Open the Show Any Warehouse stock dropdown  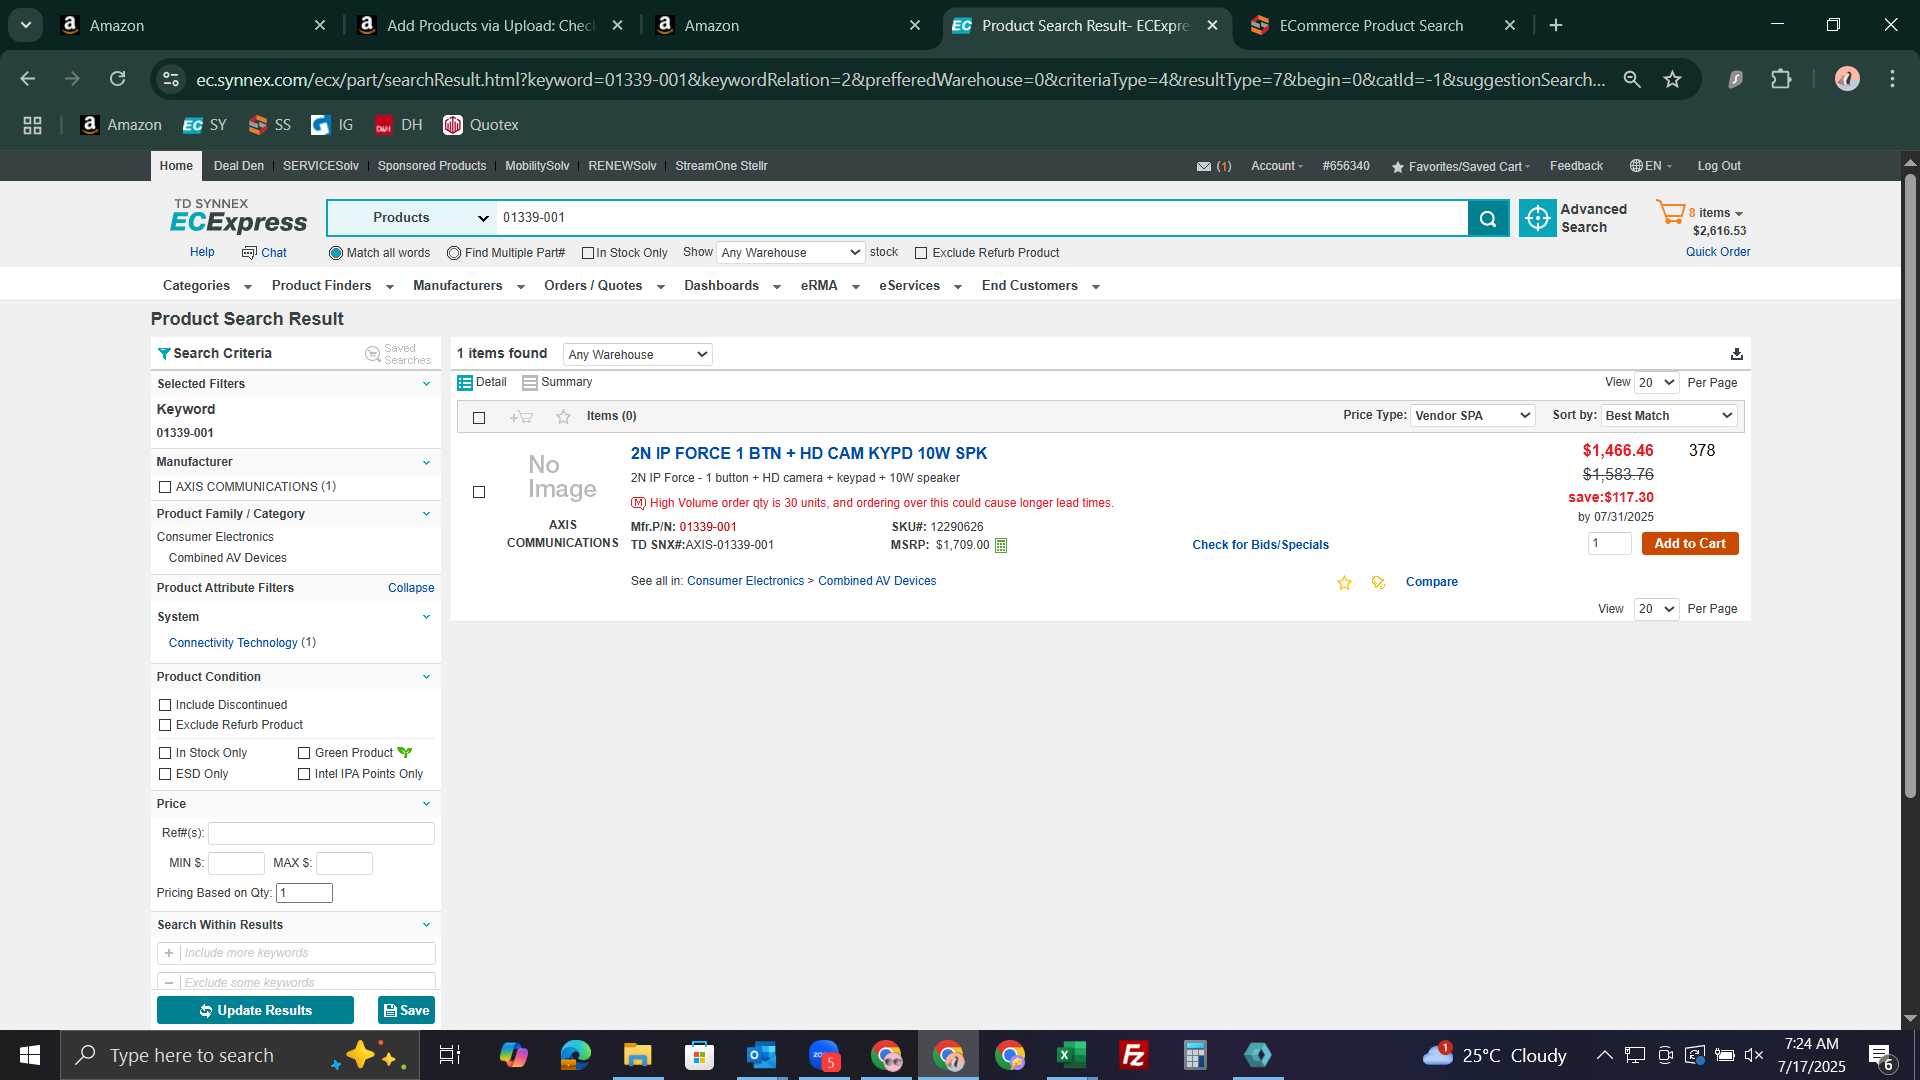790,253
